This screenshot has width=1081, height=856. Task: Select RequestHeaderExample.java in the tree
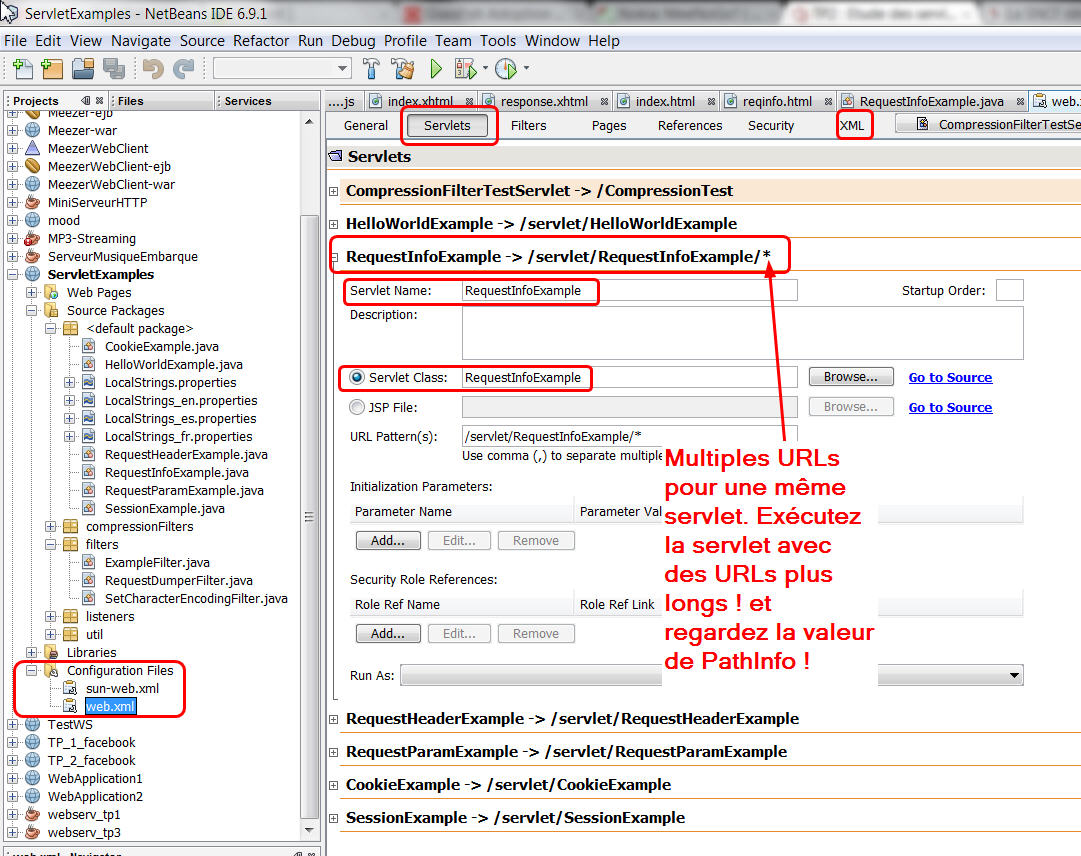(186, 454)
